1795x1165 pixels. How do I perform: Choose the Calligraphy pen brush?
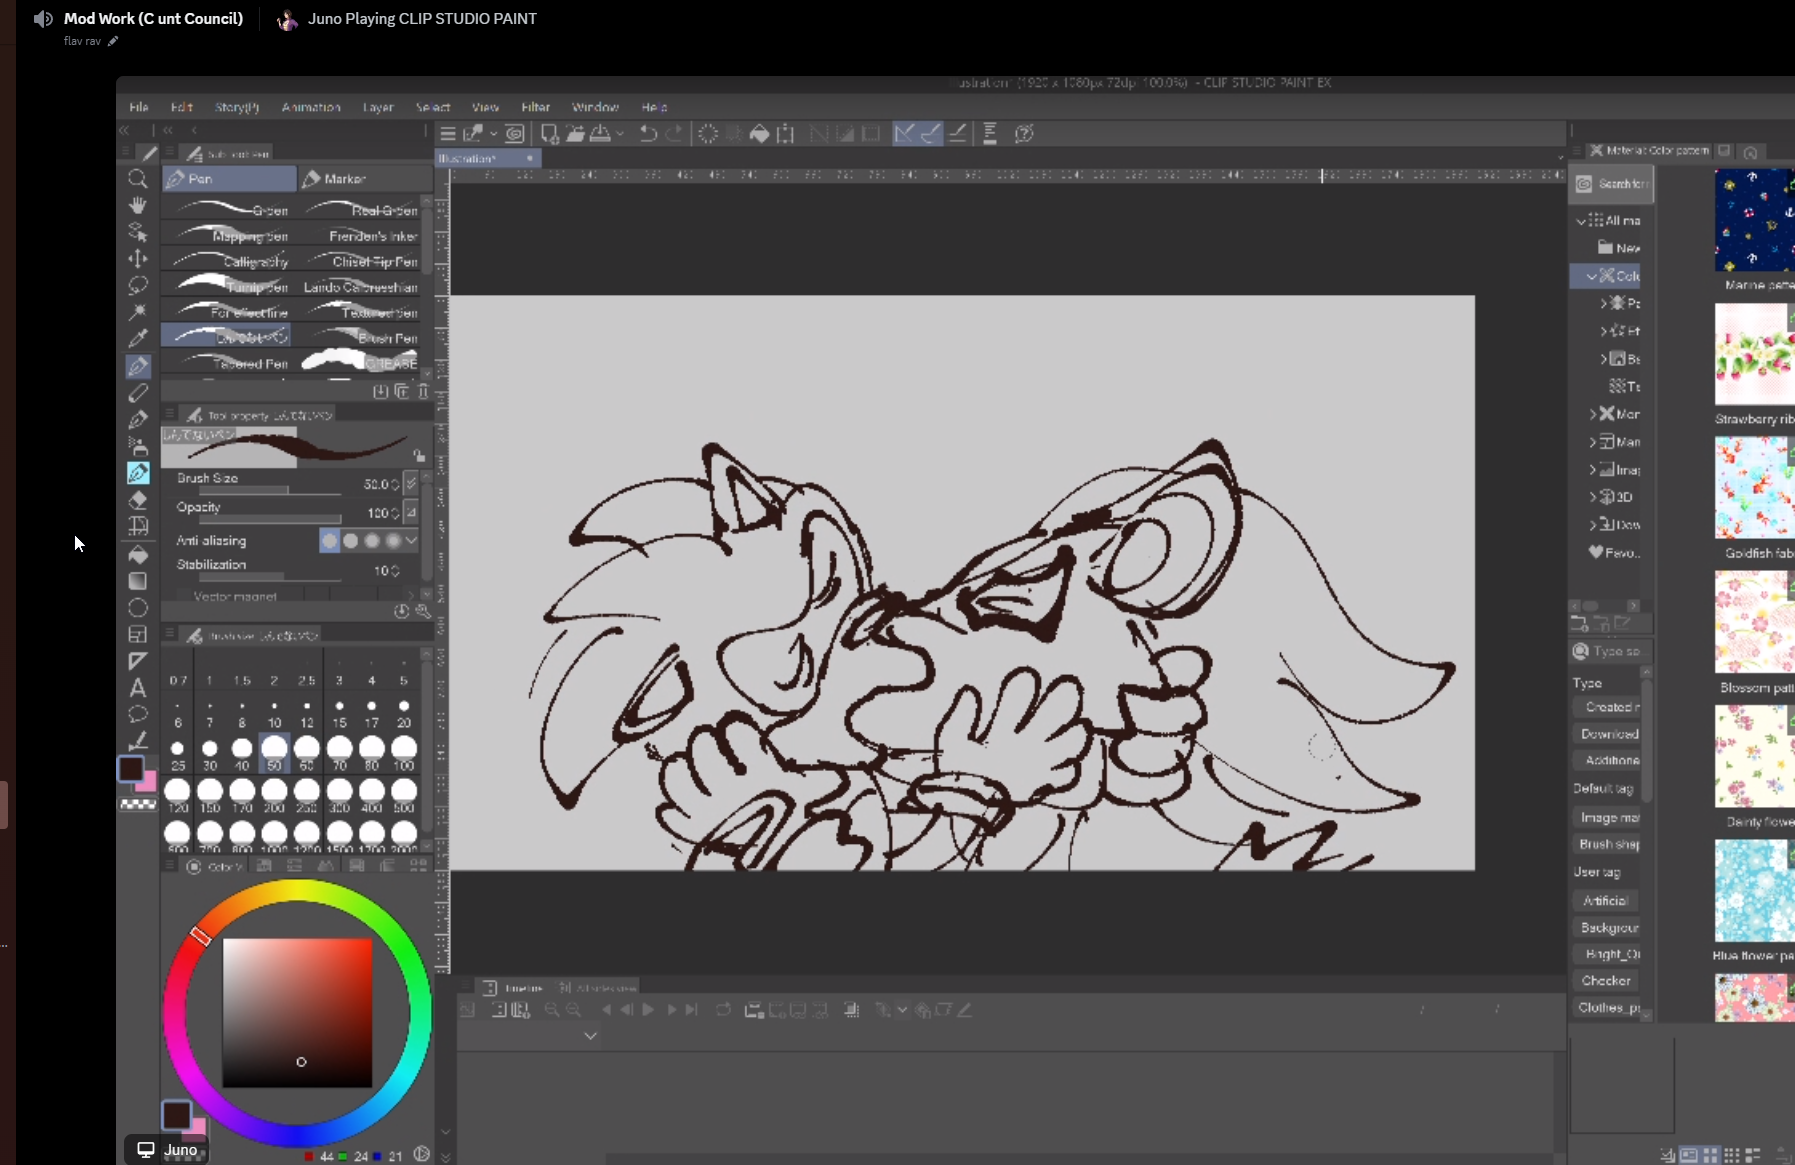point(228,261)
